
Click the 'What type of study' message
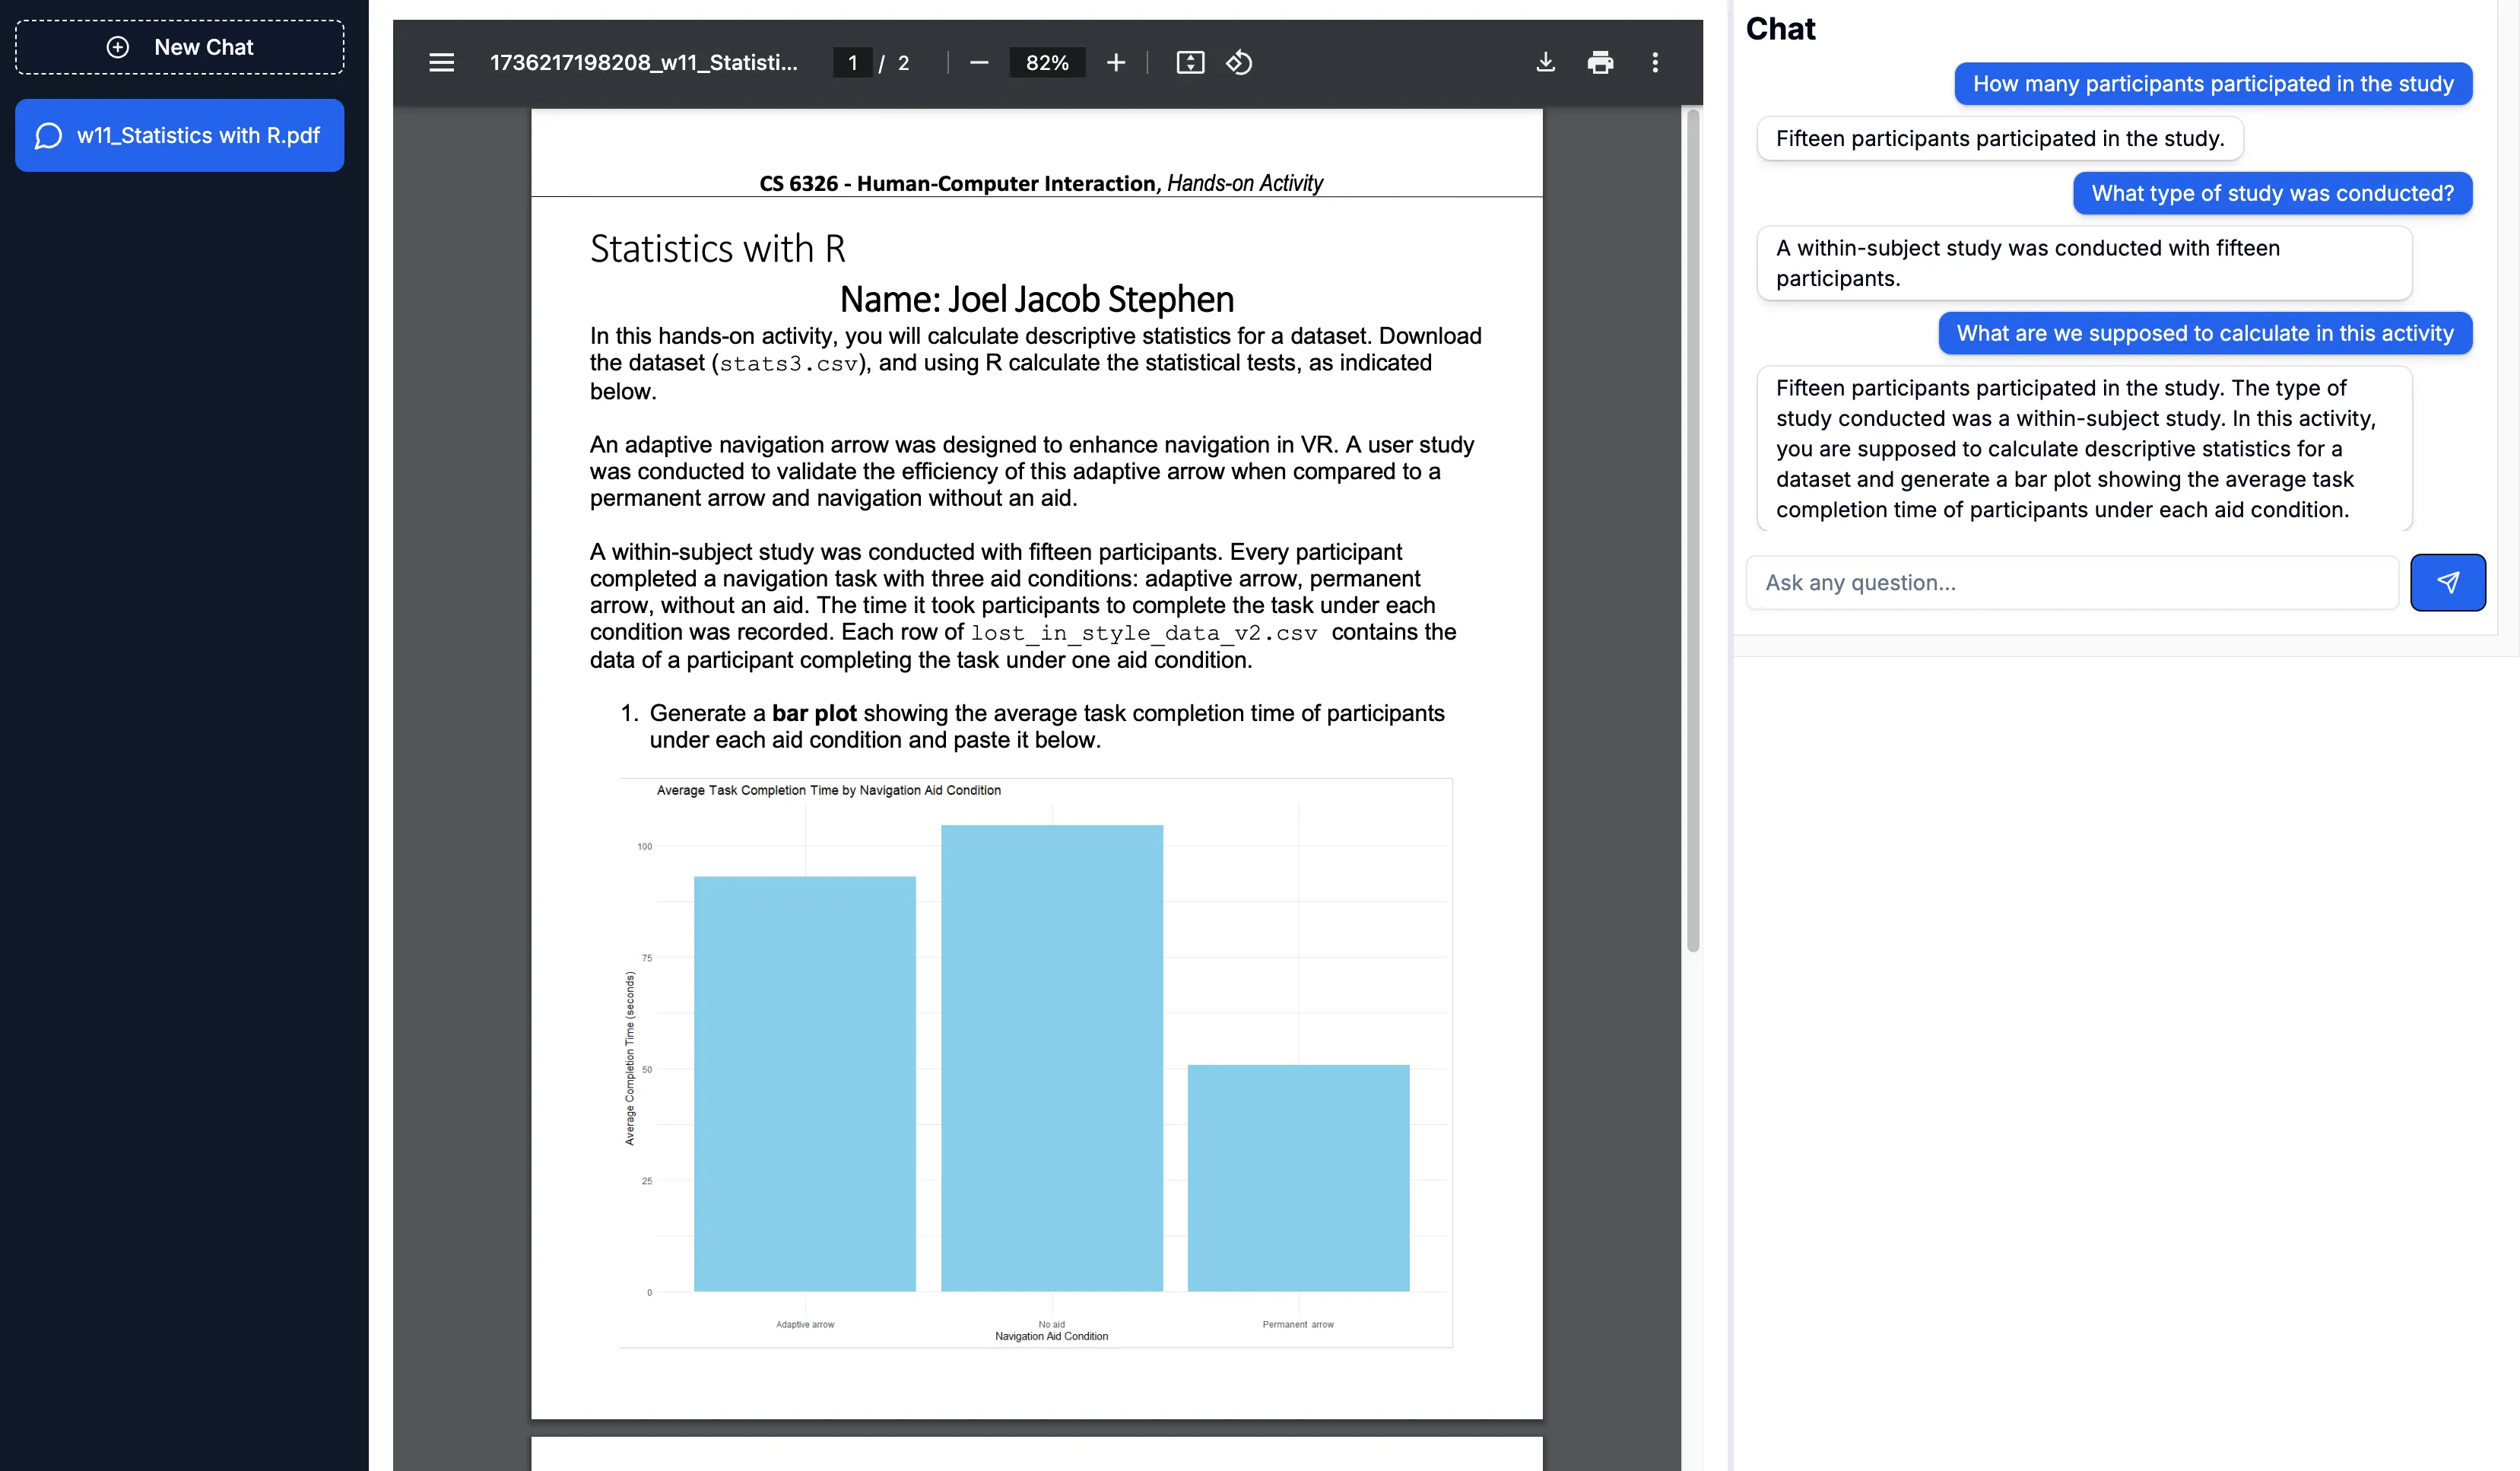tap(2272, 193)
